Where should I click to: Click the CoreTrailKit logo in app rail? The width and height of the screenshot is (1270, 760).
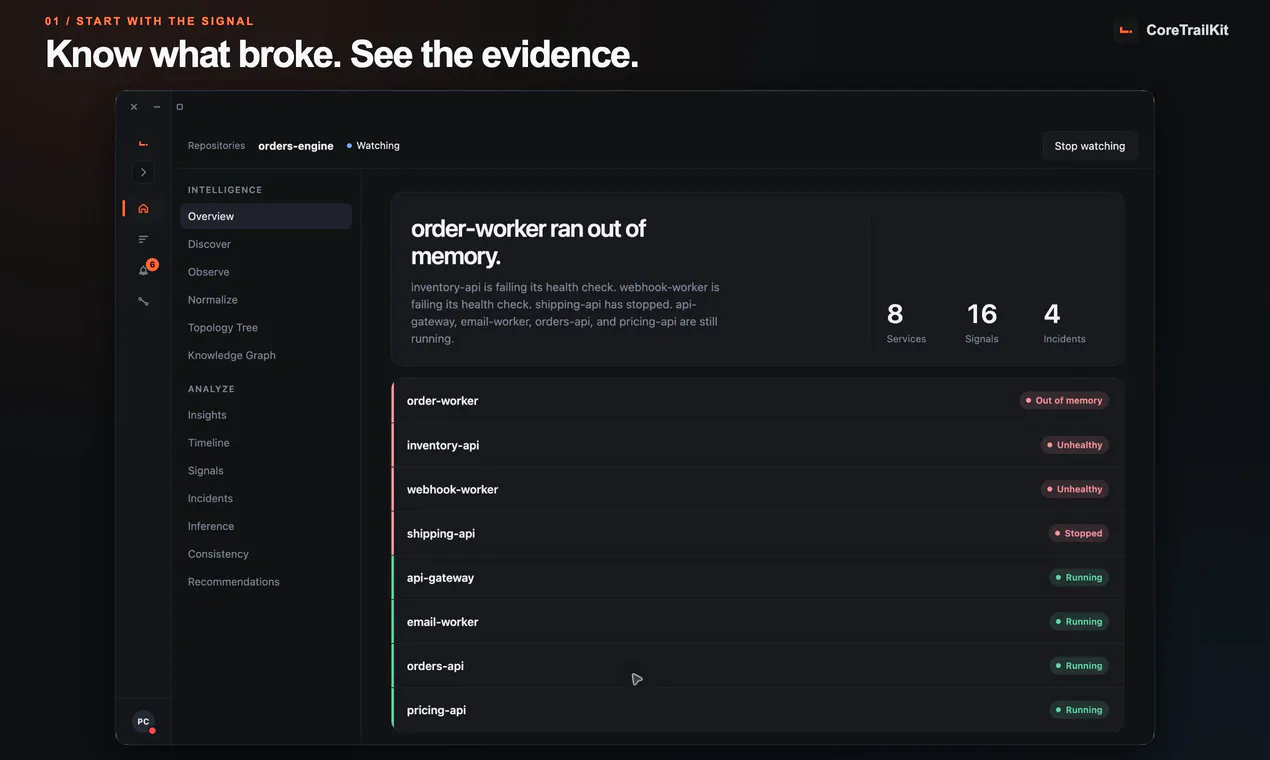click(x=143, y=144)
